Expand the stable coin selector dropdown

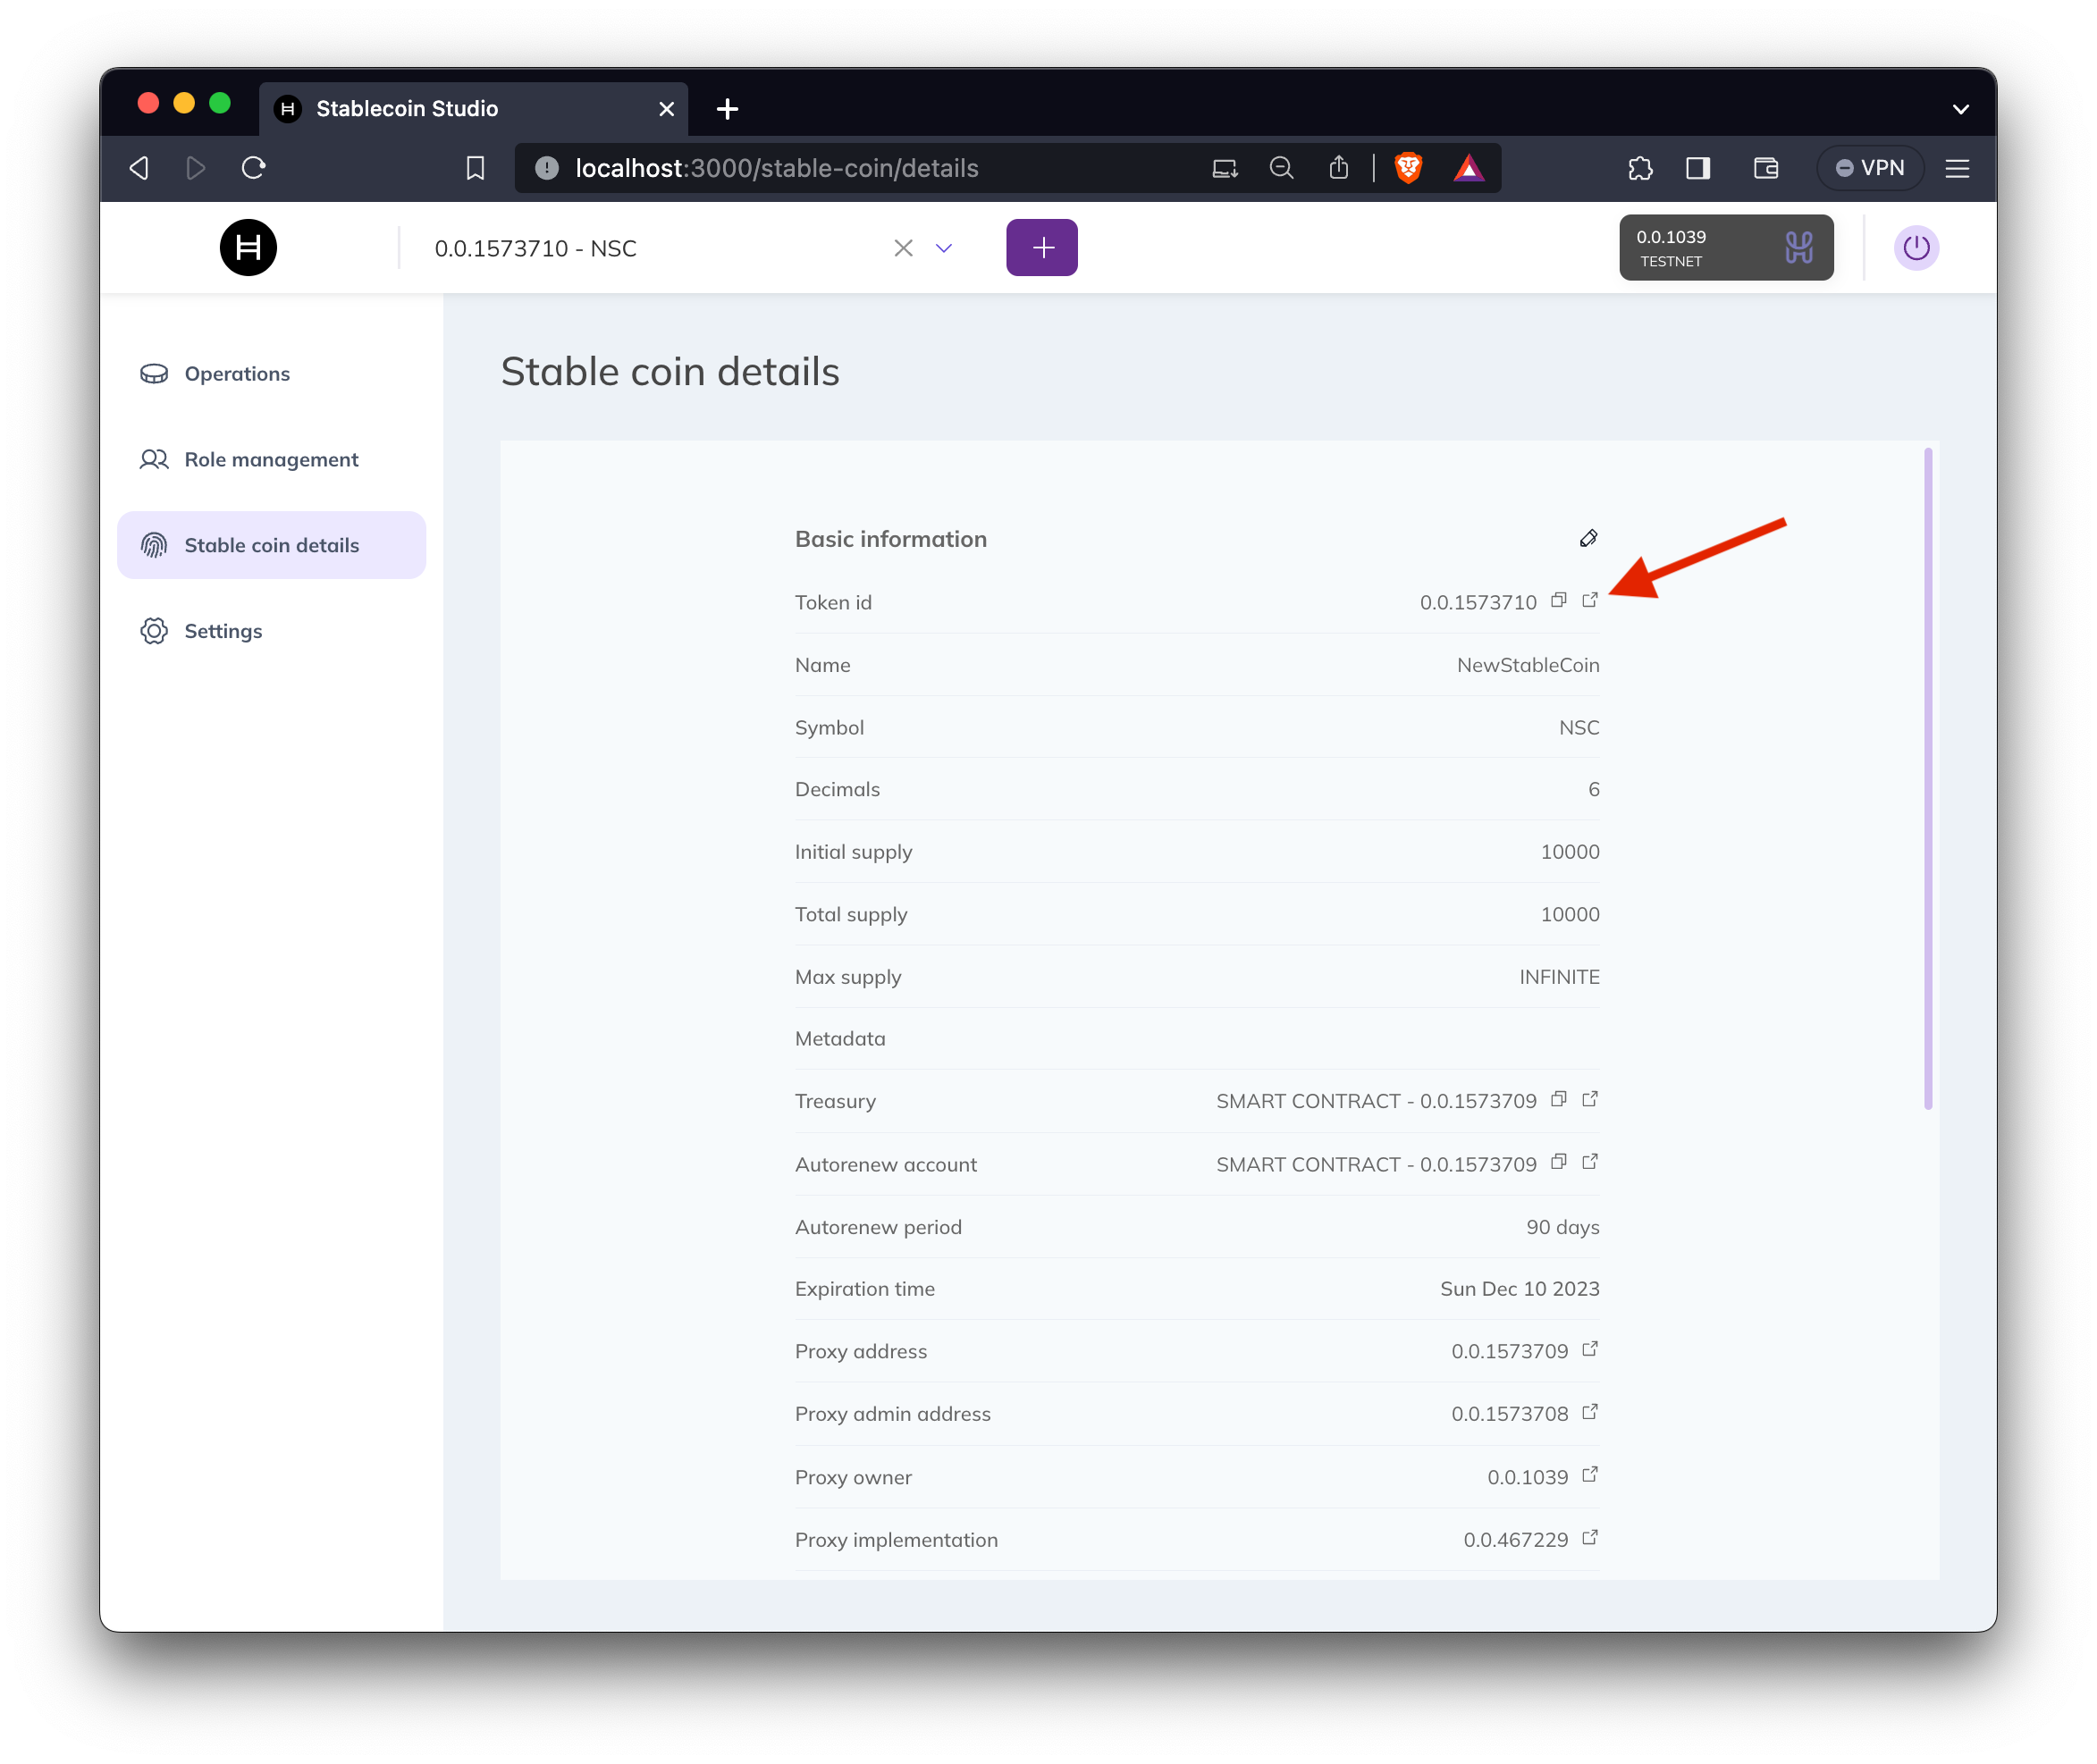point(944,248)
